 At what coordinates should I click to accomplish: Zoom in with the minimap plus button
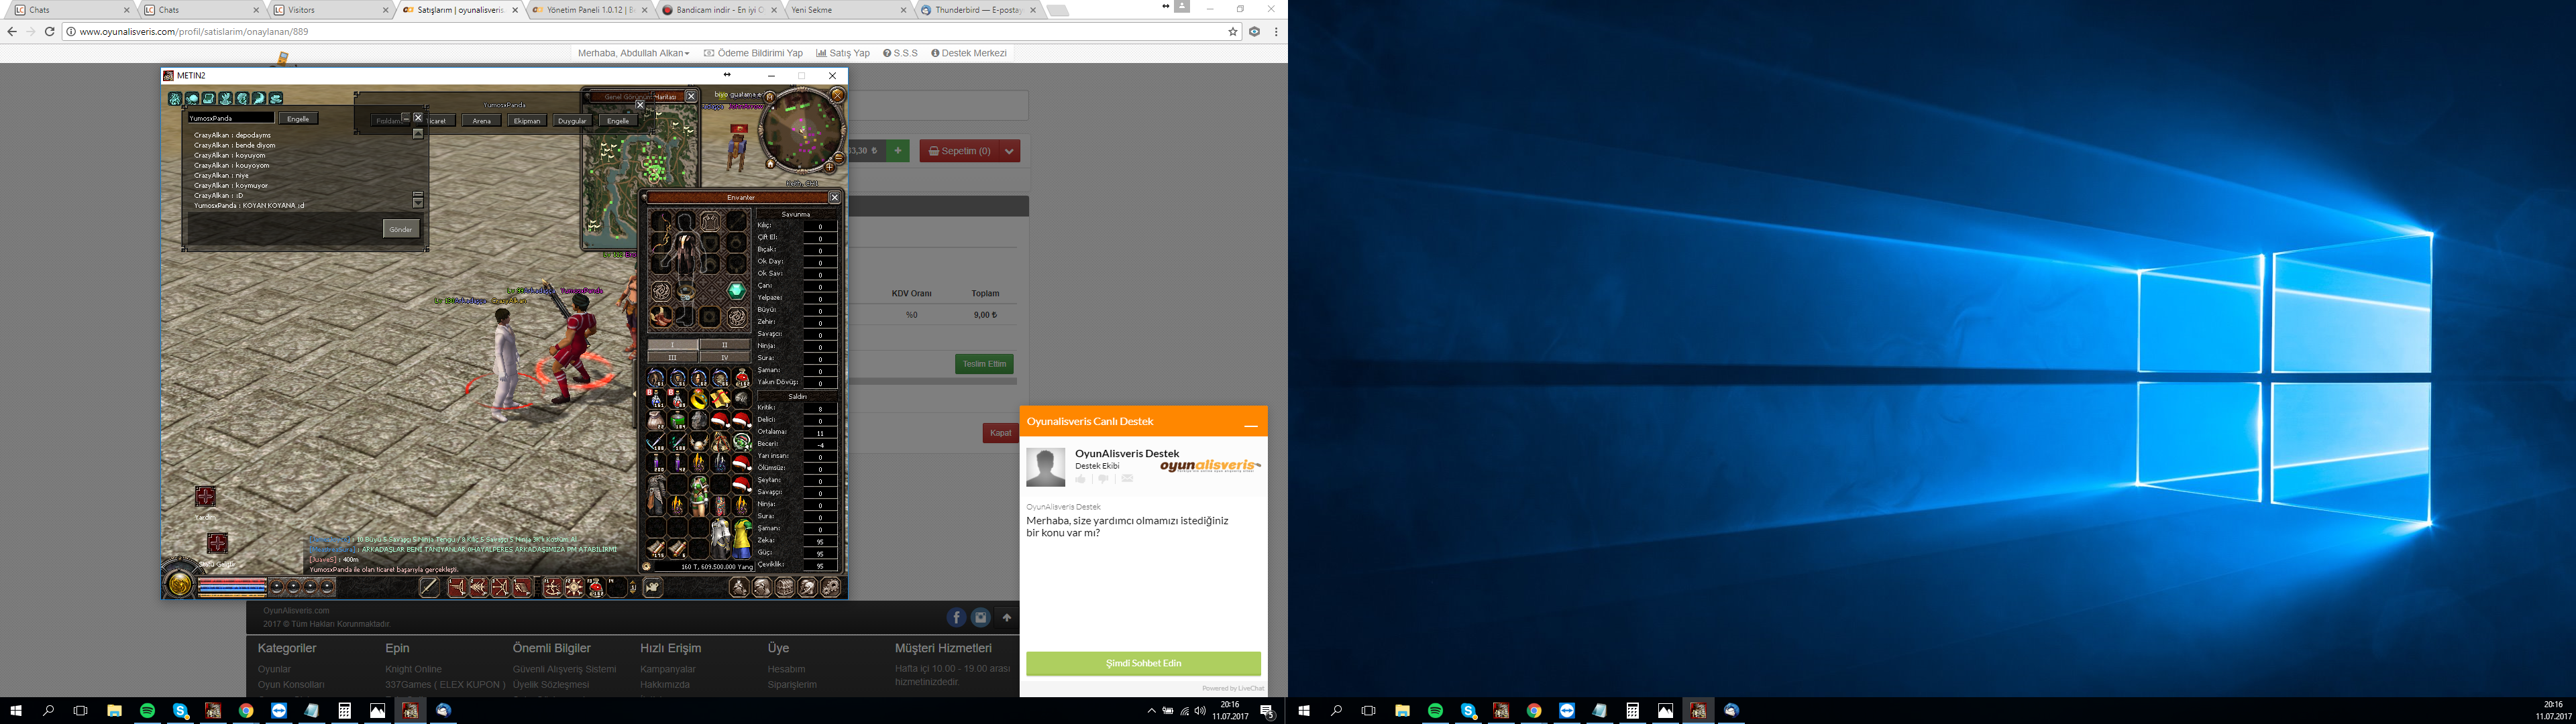pyautogui.click(x=830, y=168)
